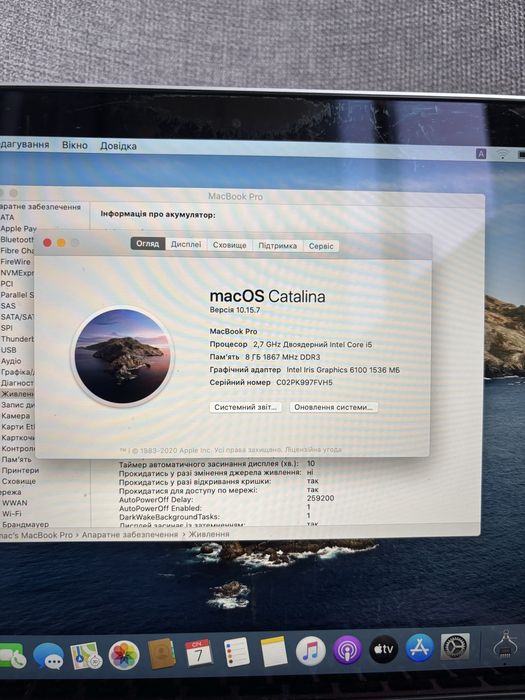The height and width of the screenshot is (700, 525).
Task: Click the macOS Catalina round logo image
Action: click(123, 356)
